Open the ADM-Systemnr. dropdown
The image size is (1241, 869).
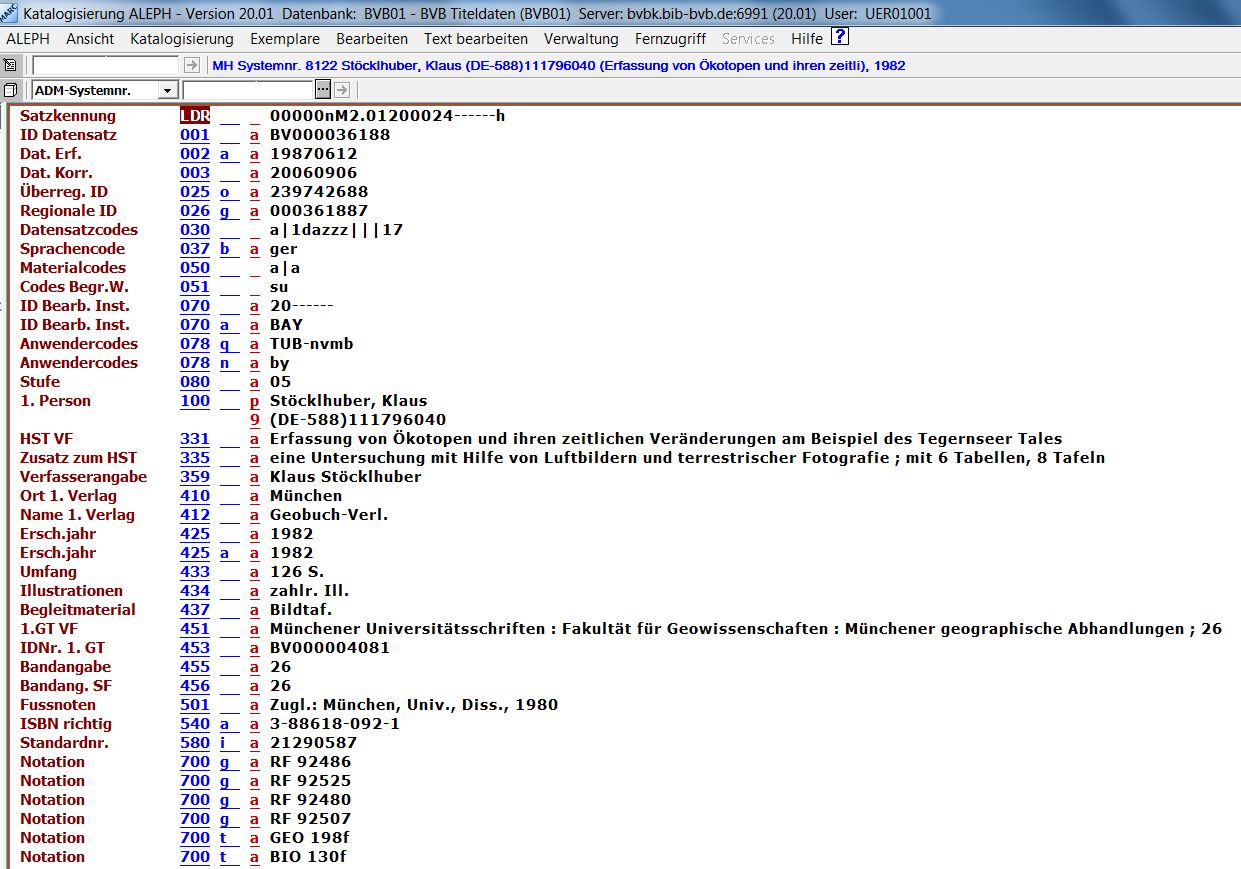pyautogui.click(x=167, y=91)
